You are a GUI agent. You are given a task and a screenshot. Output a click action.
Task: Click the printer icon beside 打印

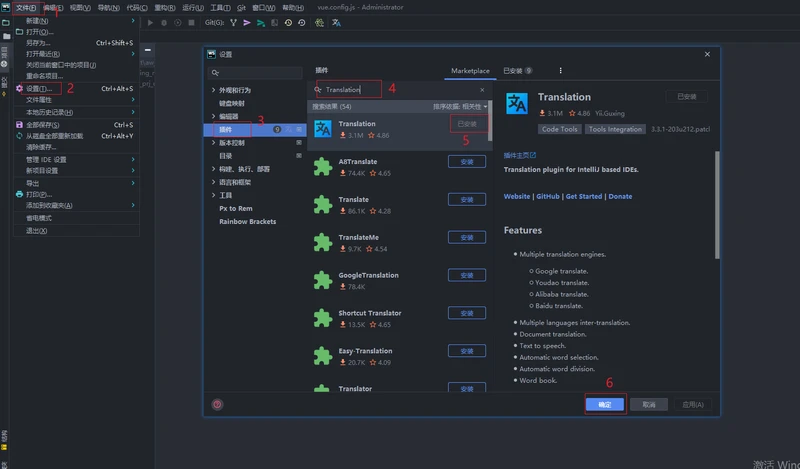coord(19,194)
